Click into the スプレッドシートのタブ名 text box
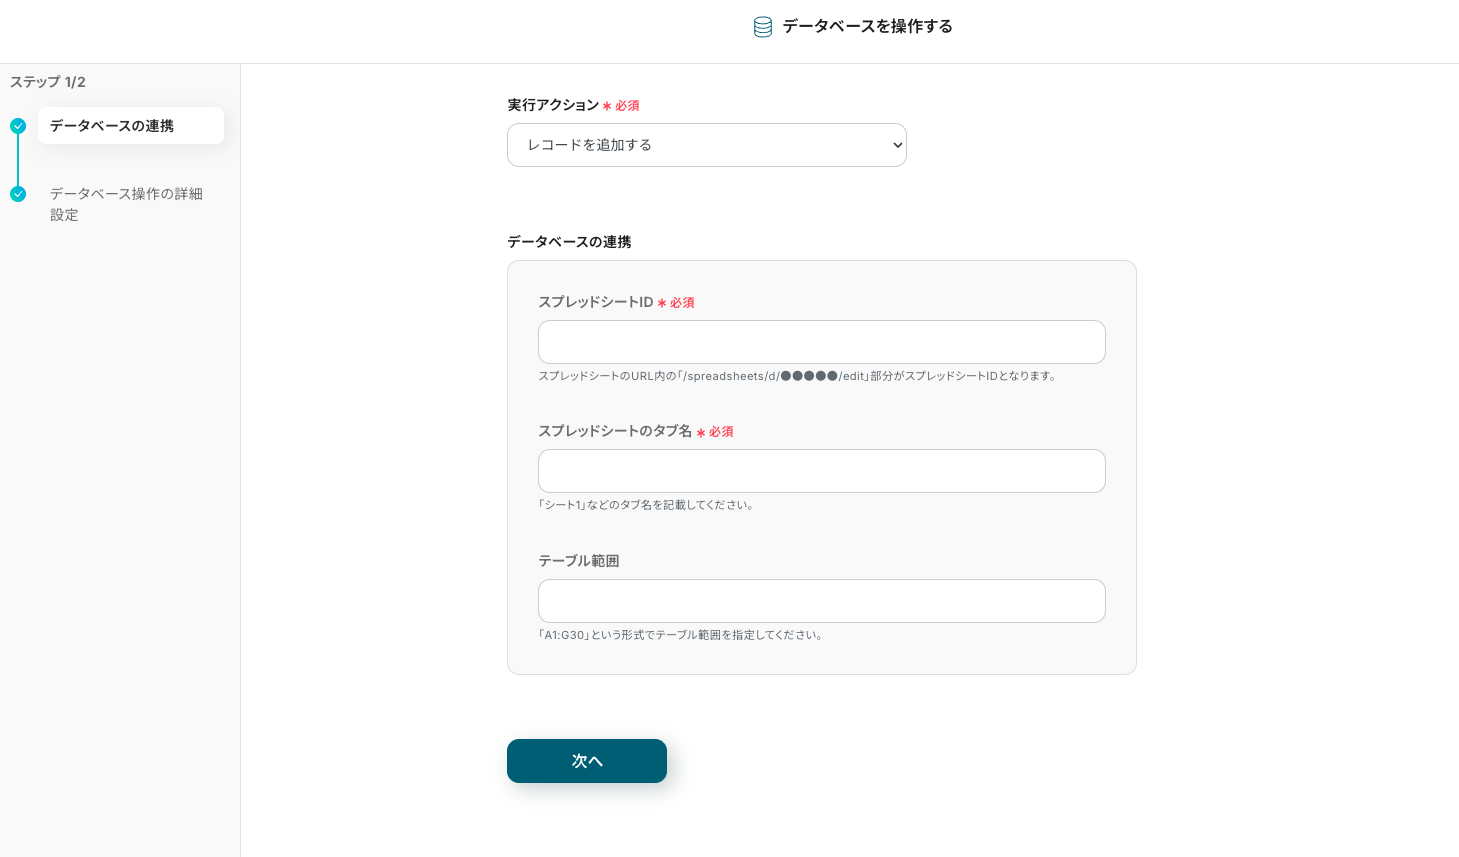Screen dimensions: 1459x857 coord(821,471)
